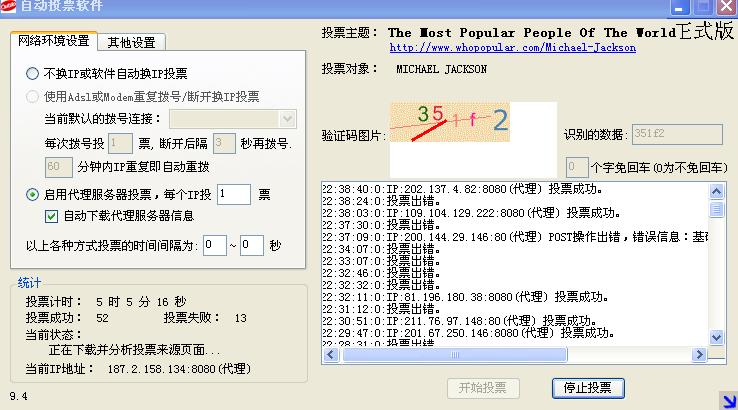
Task: Click the version number 9.4
Action: (18, 396)
